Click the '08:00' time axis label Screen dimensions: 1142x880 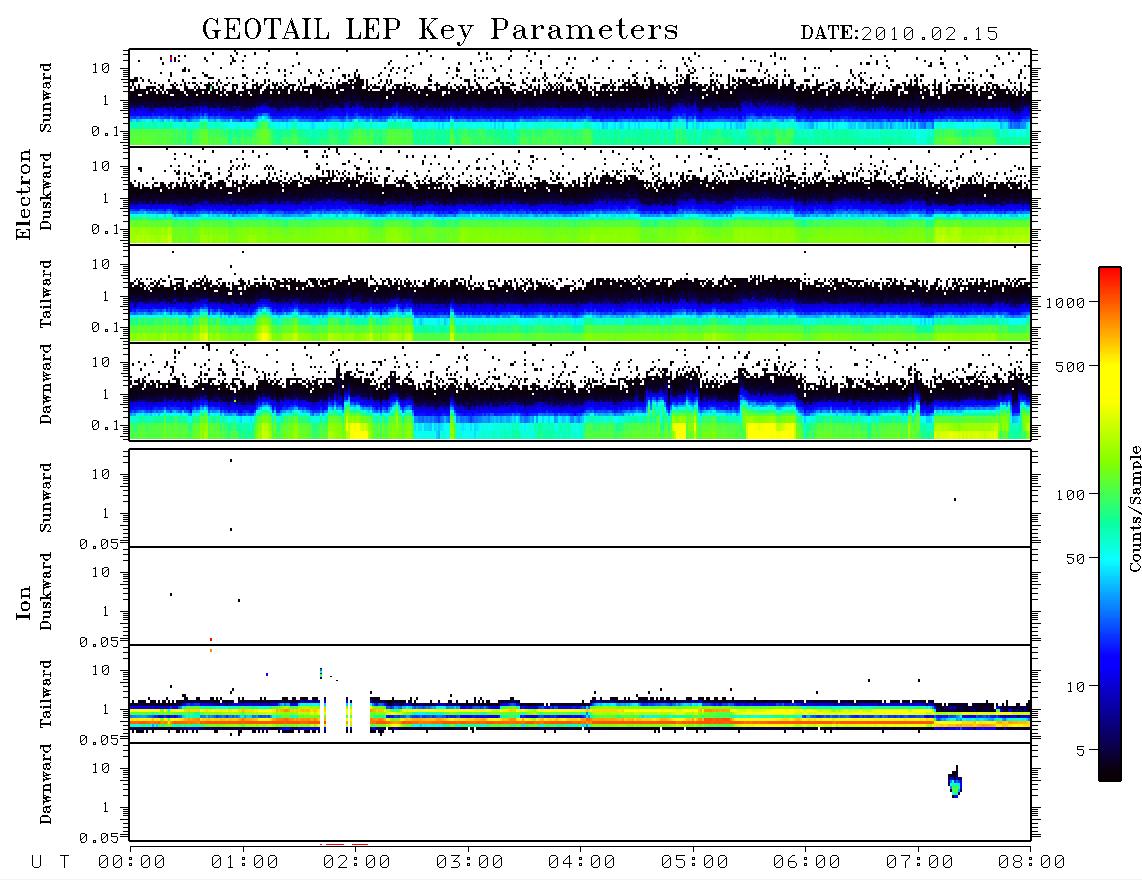[1032, 862]
